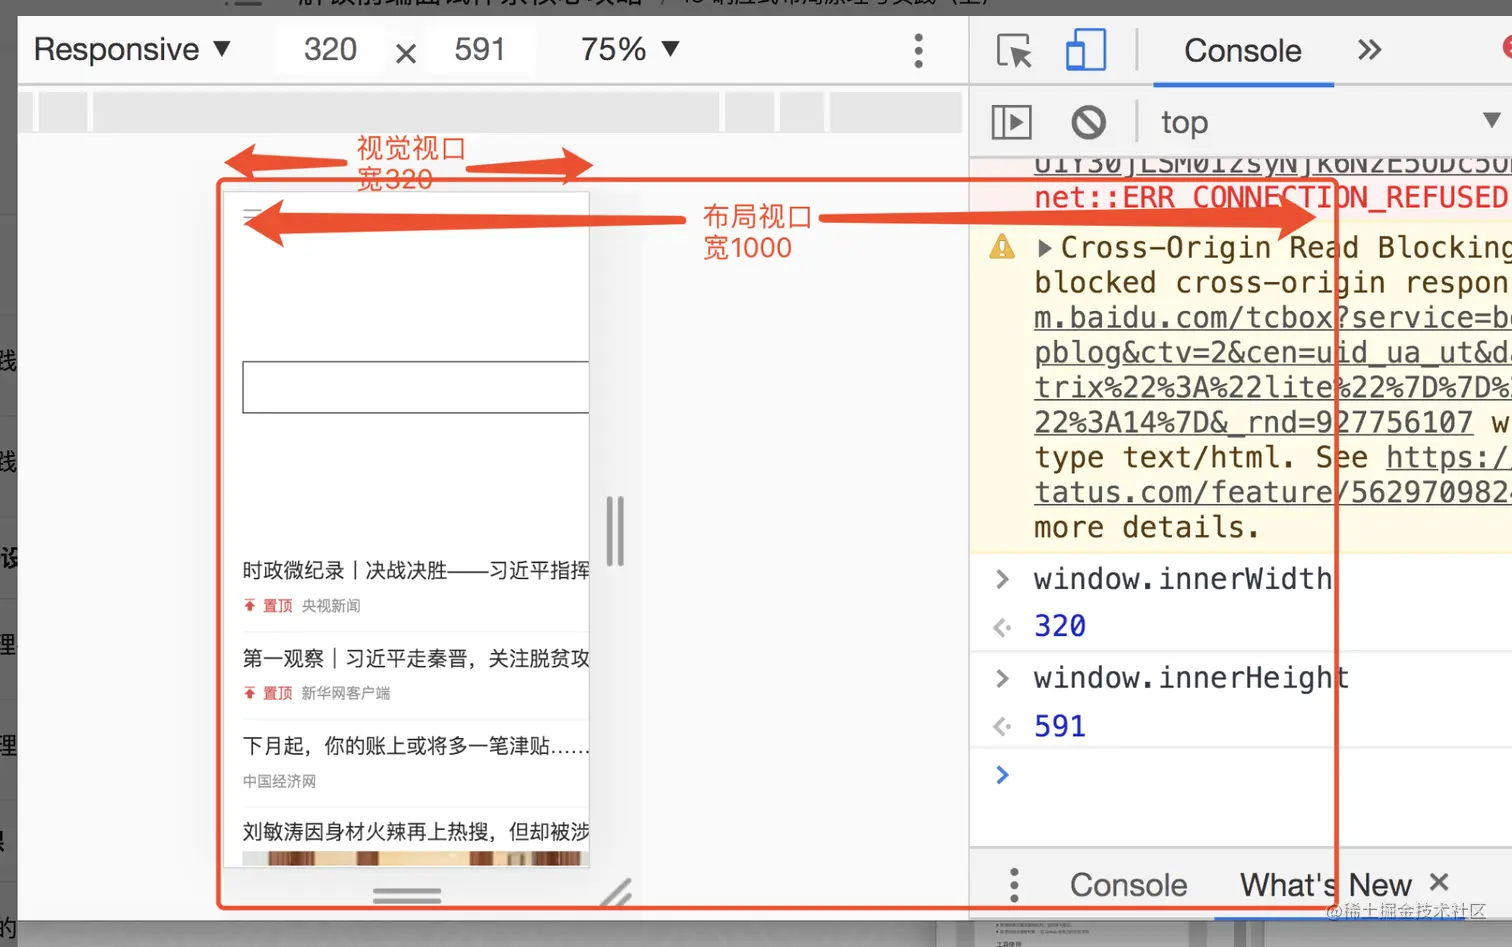Click the 央视新闻 source label
This screenshot has width=1512, height=947.
click(x=331, y=606)
